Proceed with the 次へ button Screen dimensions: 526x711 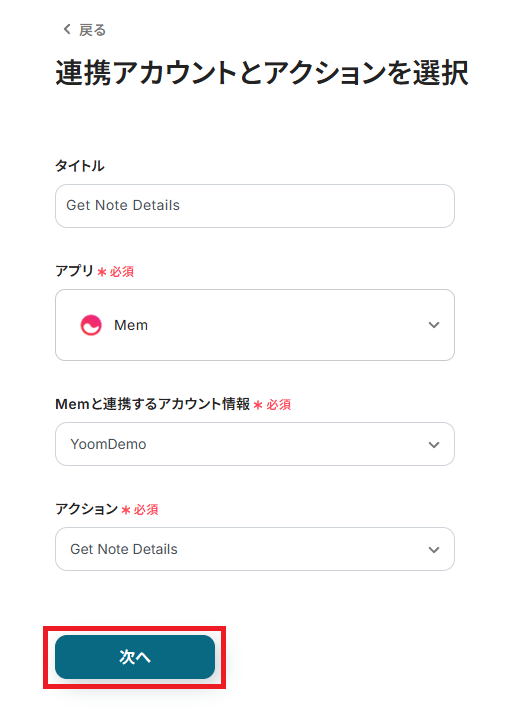(x=135, y=657)
